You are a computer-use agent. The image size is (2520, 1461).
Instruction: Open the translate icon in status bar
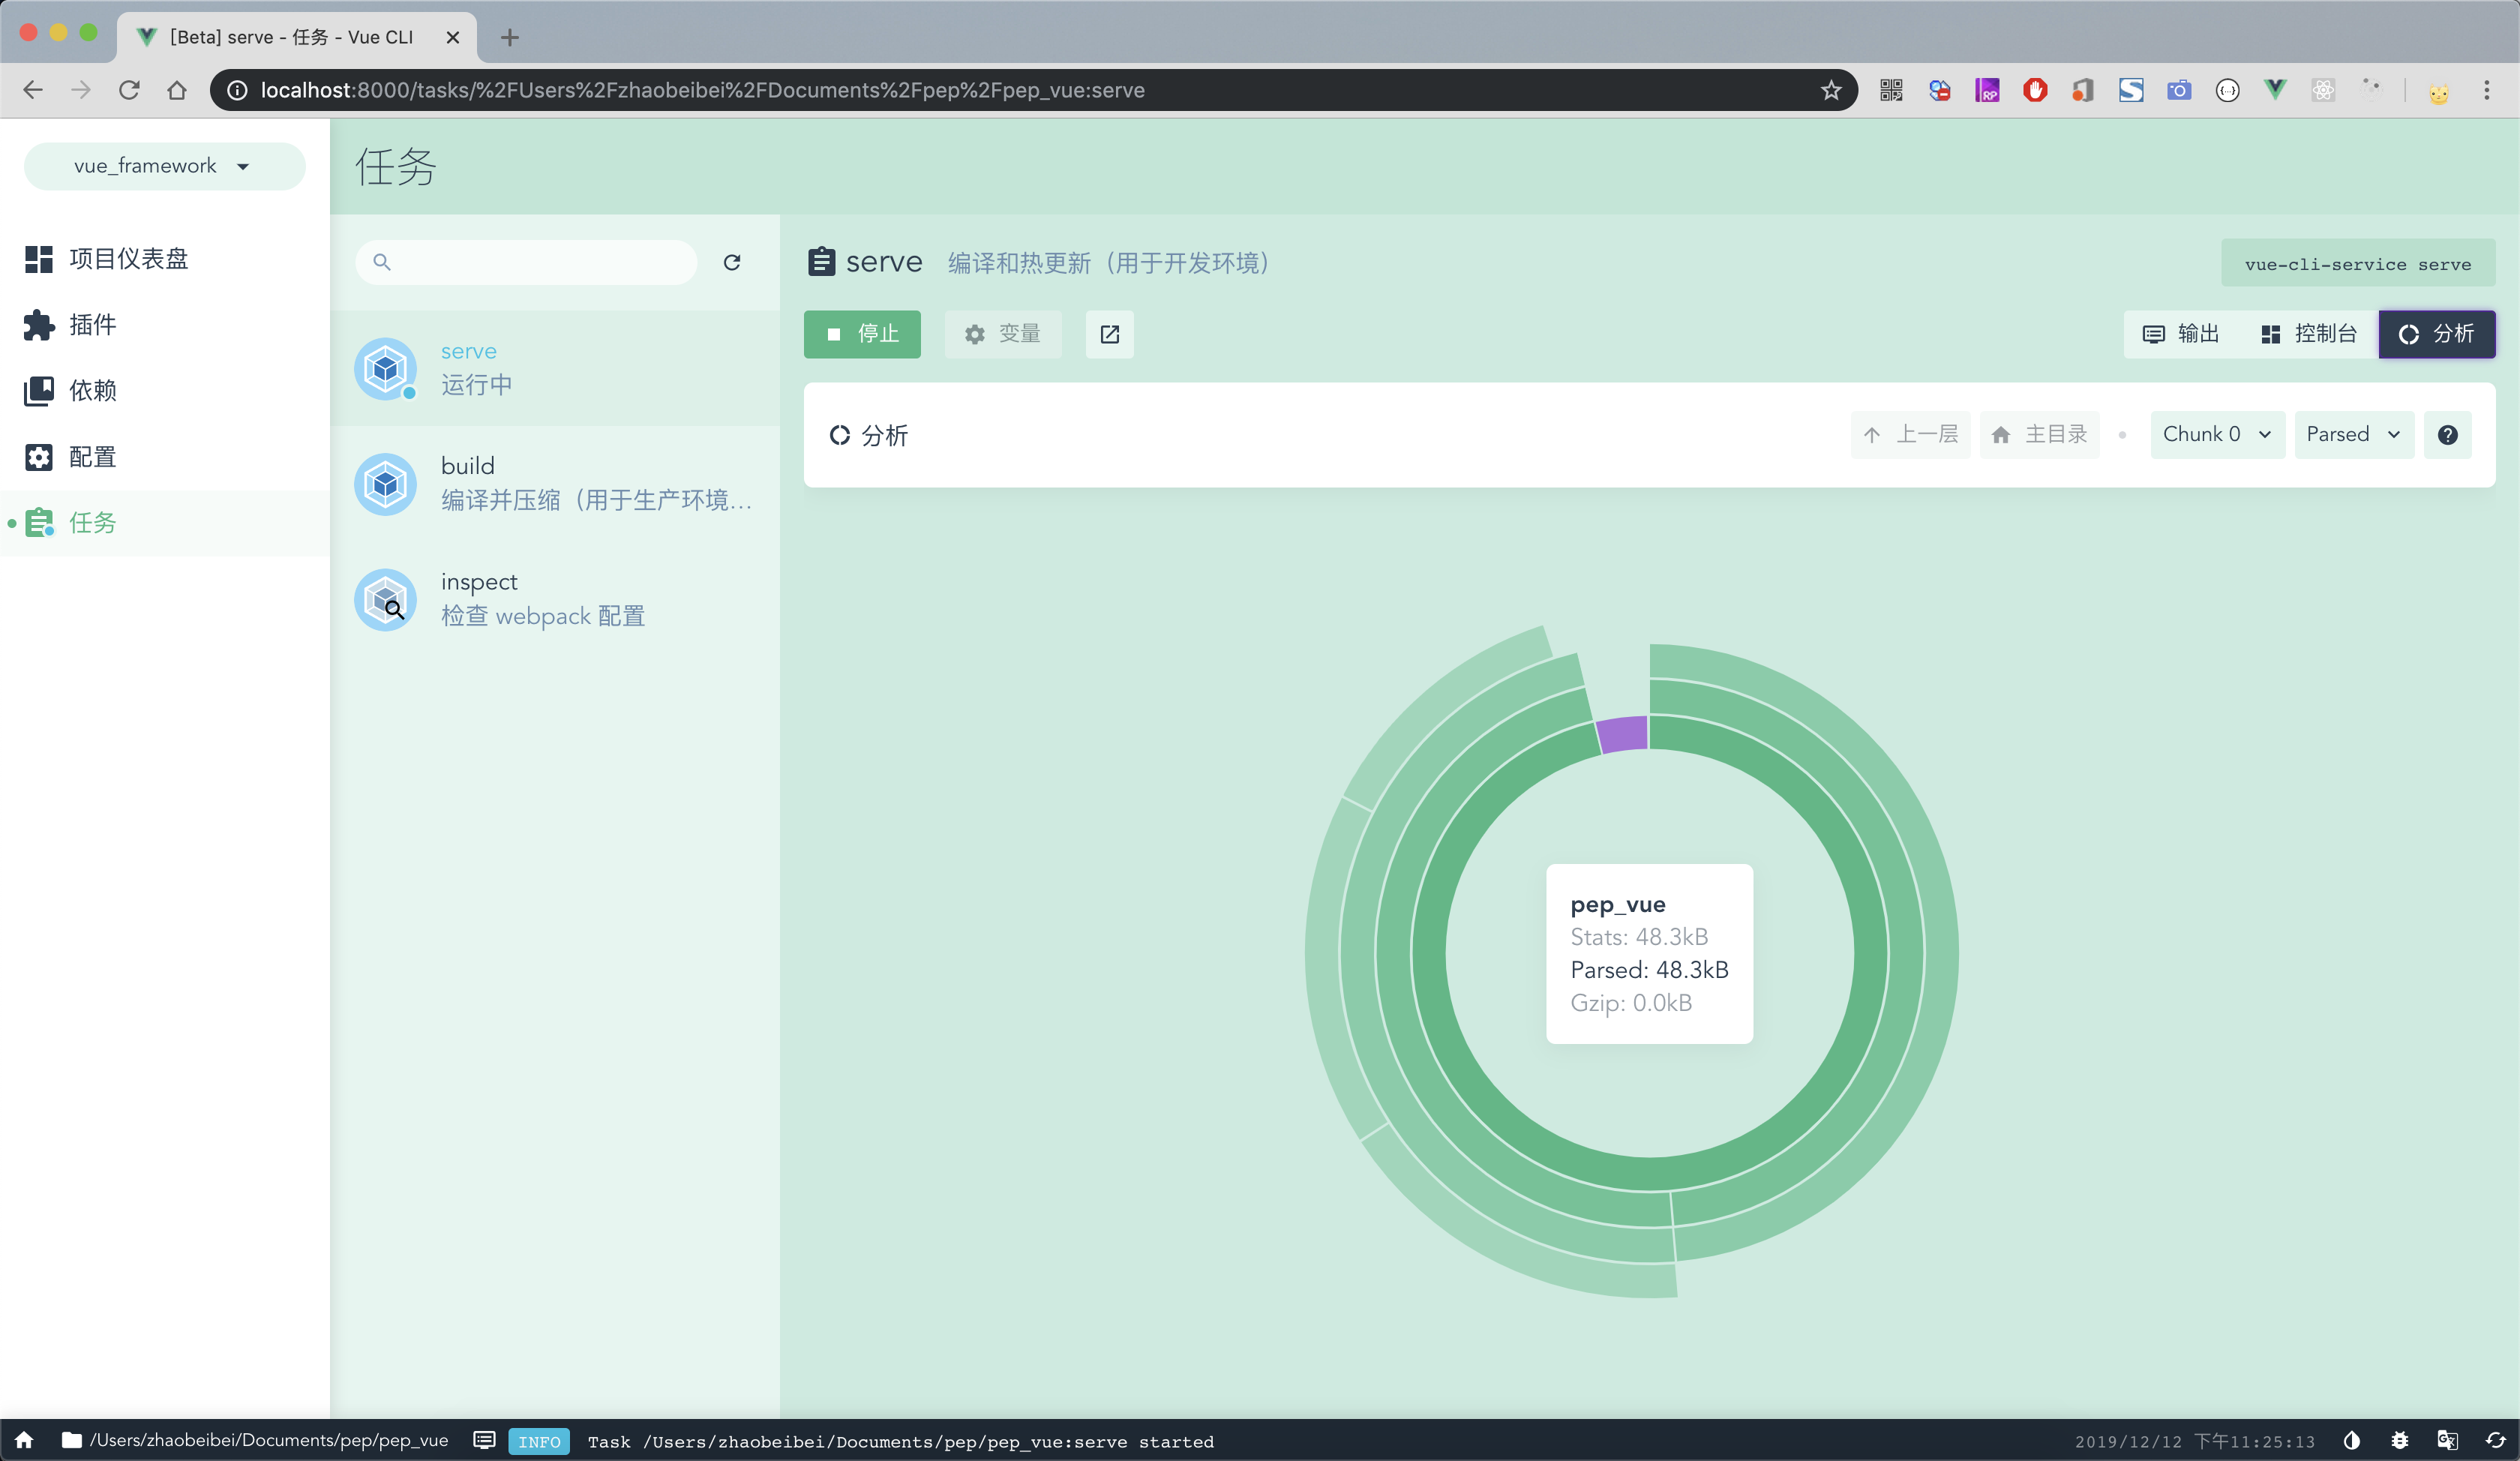tap(2448, 1440)
